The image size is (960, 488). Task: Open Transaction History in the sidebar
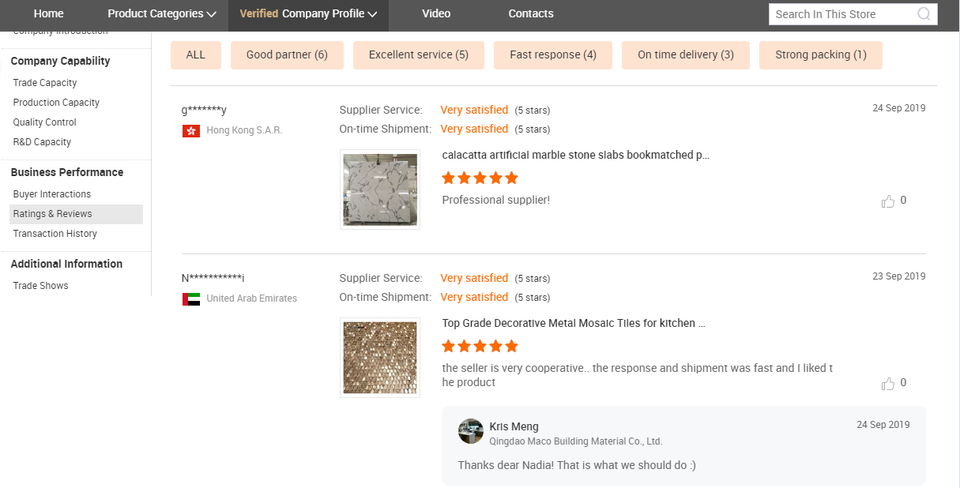pos(55,234)
